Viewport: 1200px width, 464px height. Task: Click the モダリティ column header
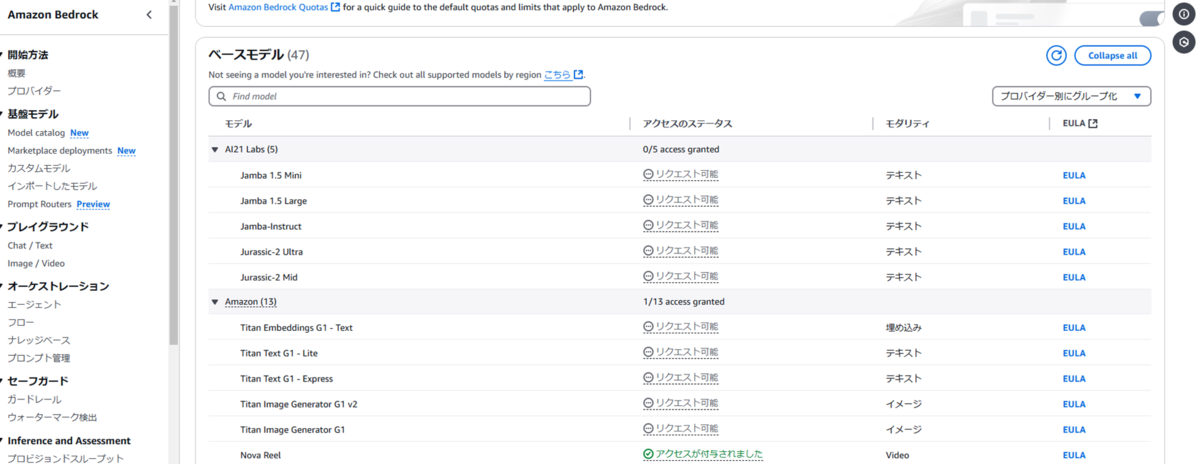click(x=907, y=124)
